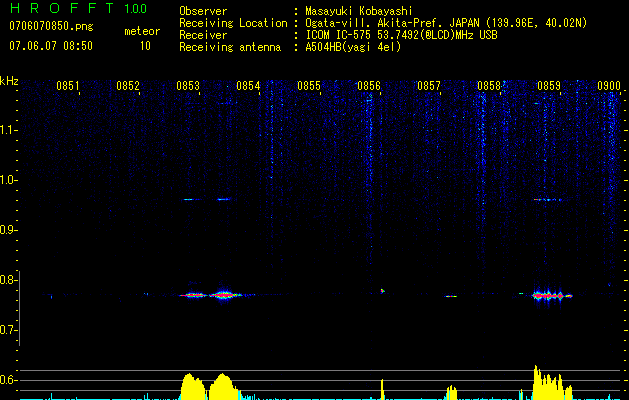629x400 pixels.
Task: Click the date stamp 07.06.07 08:50
Action: (51, 46)
